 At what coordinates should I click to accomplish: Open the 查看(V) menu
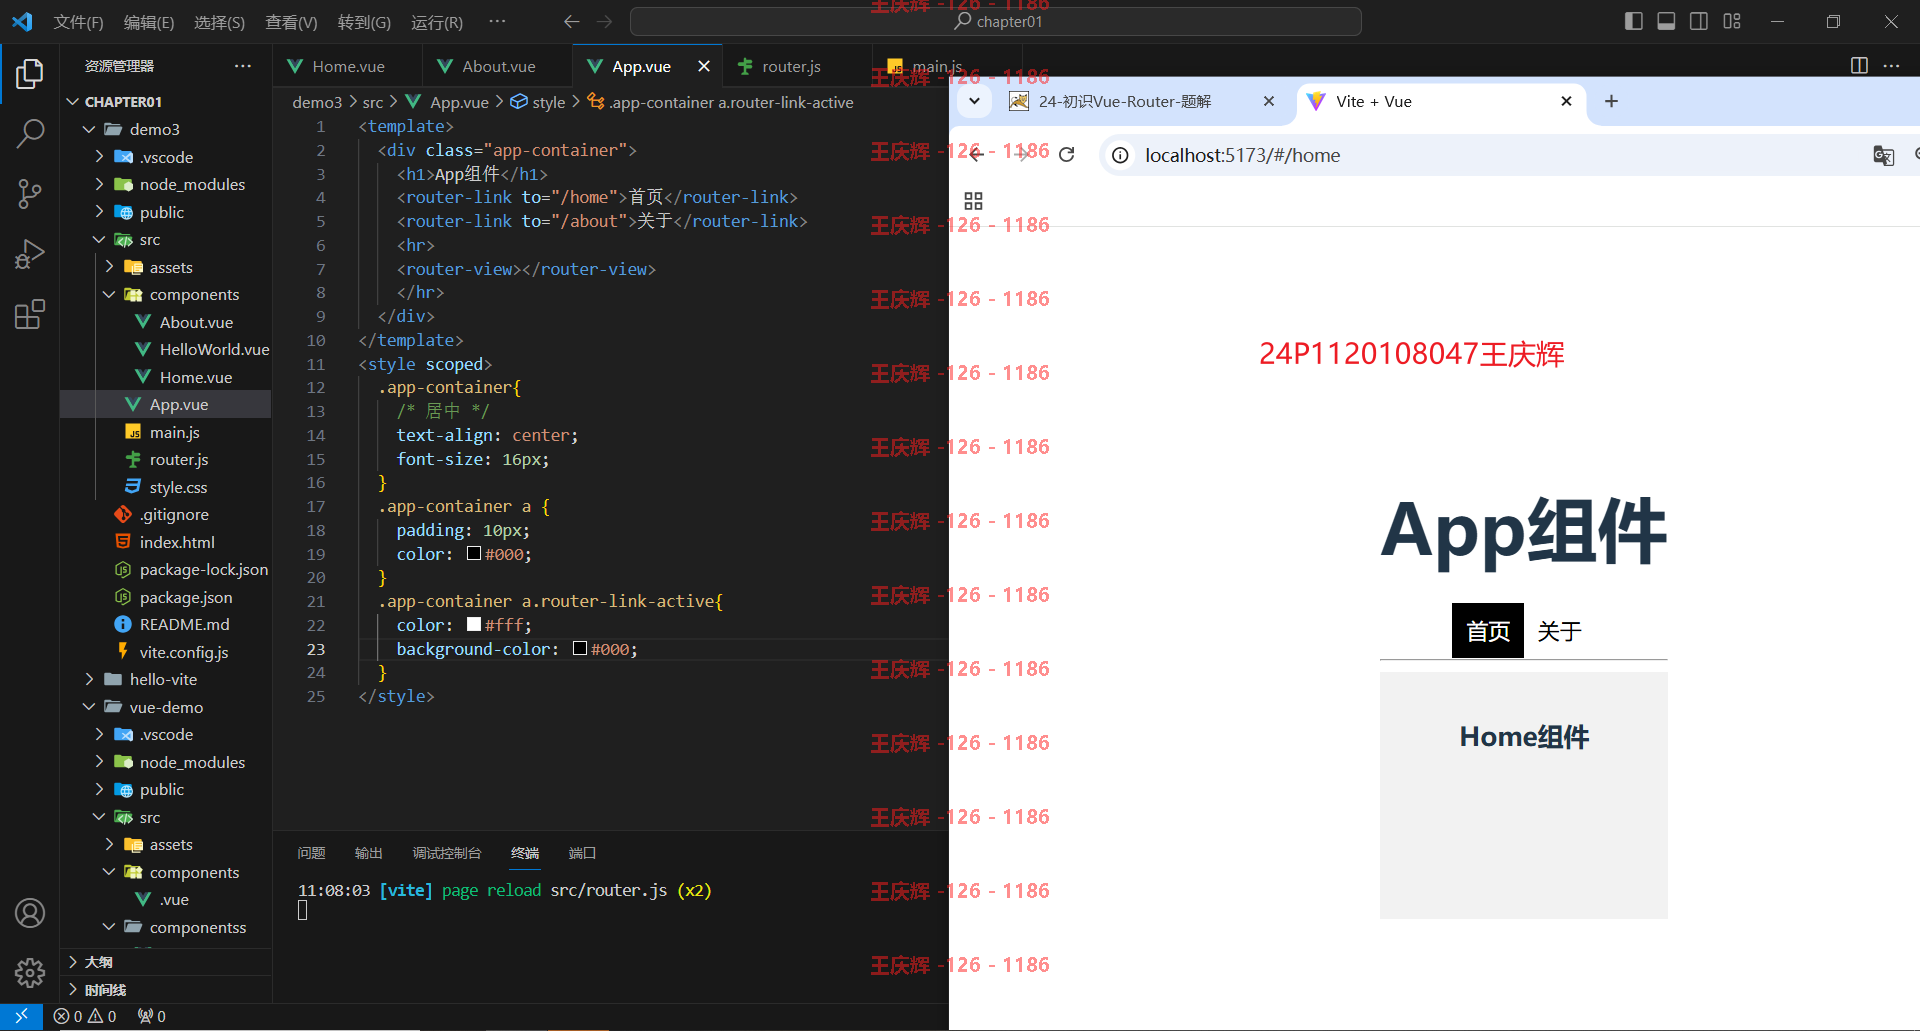(291, 22)
